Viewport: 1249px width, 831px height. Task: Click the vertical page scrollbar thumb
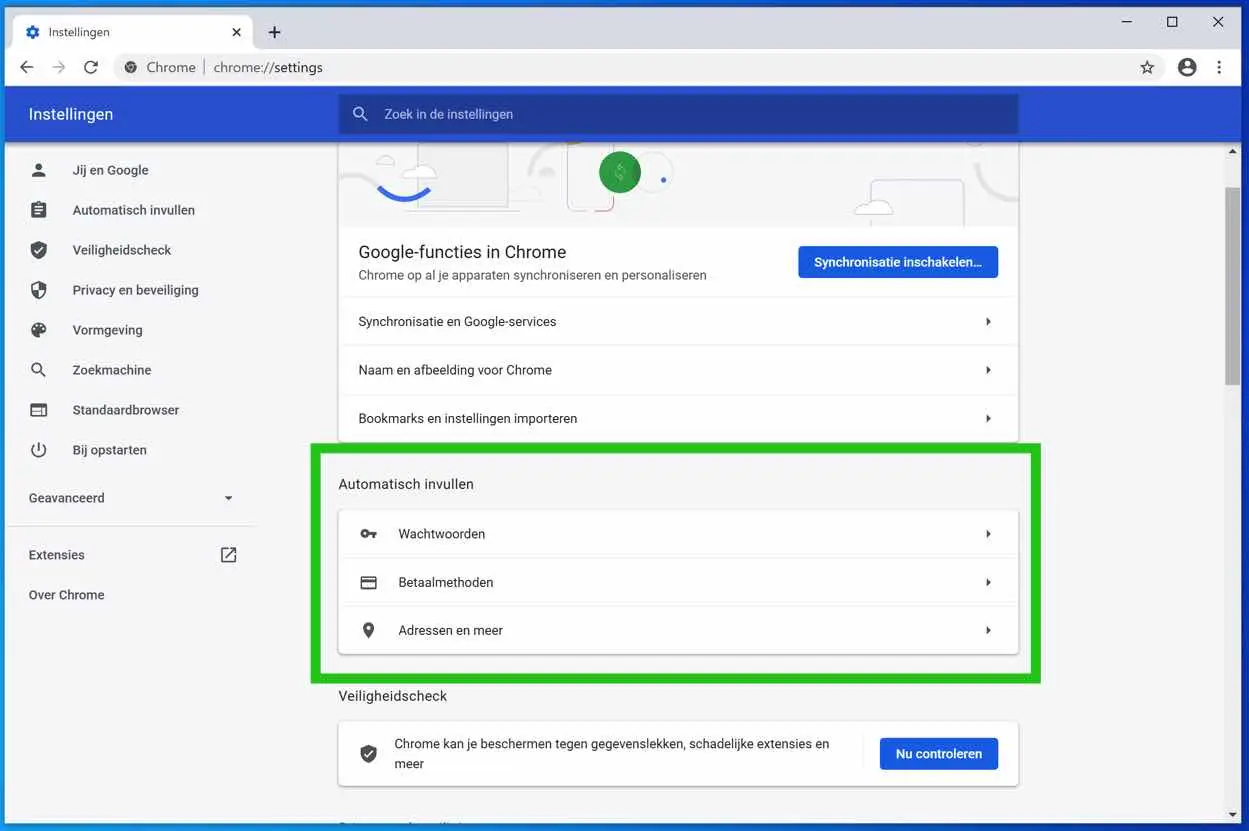point(1232,284)
